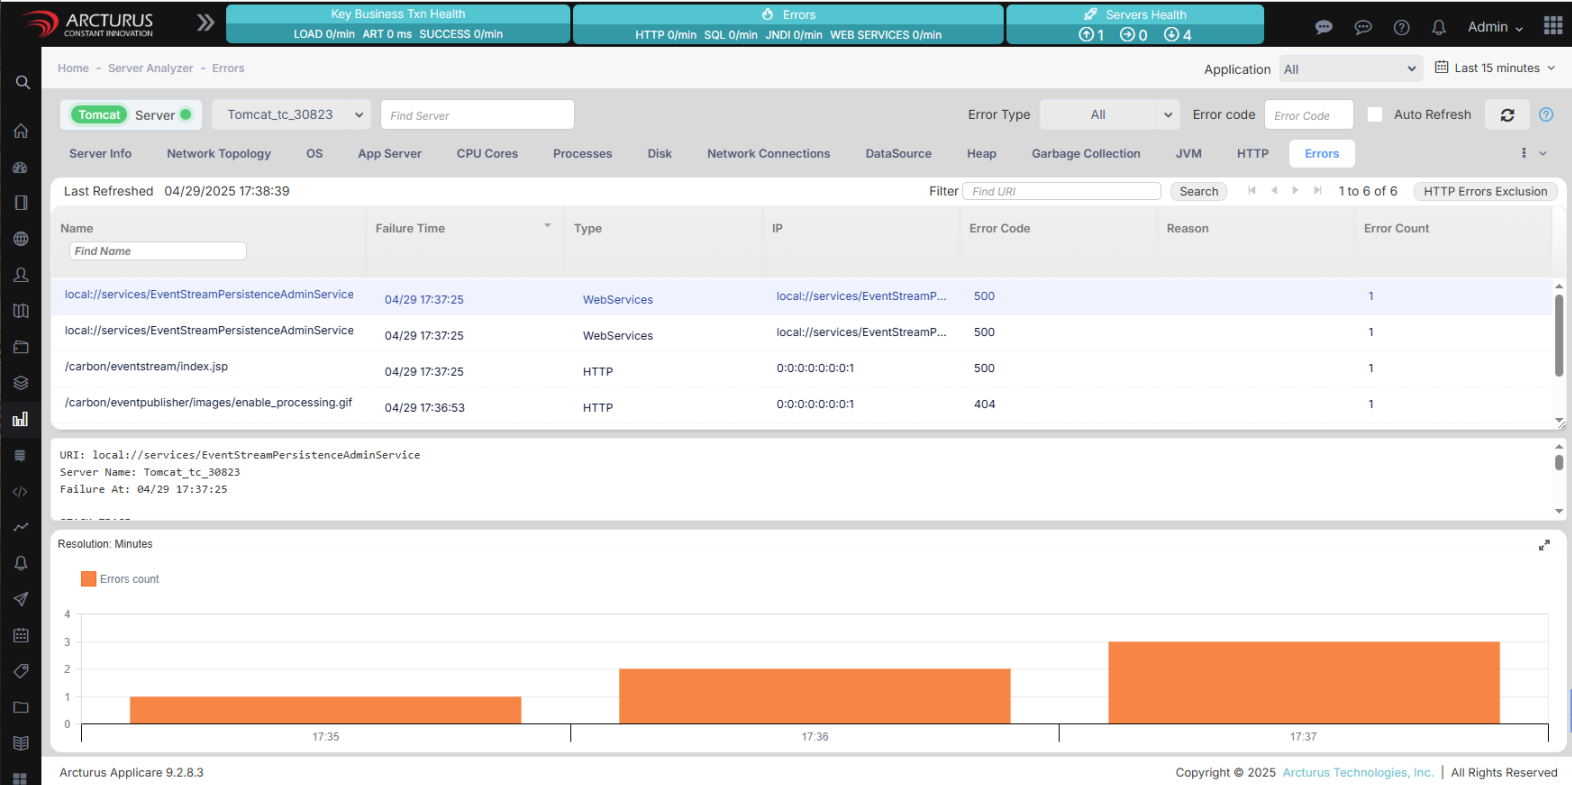Open the book icon at sidebar bottom
Image resolution: width=1572 pixels, height=785 pixels.
20,743
